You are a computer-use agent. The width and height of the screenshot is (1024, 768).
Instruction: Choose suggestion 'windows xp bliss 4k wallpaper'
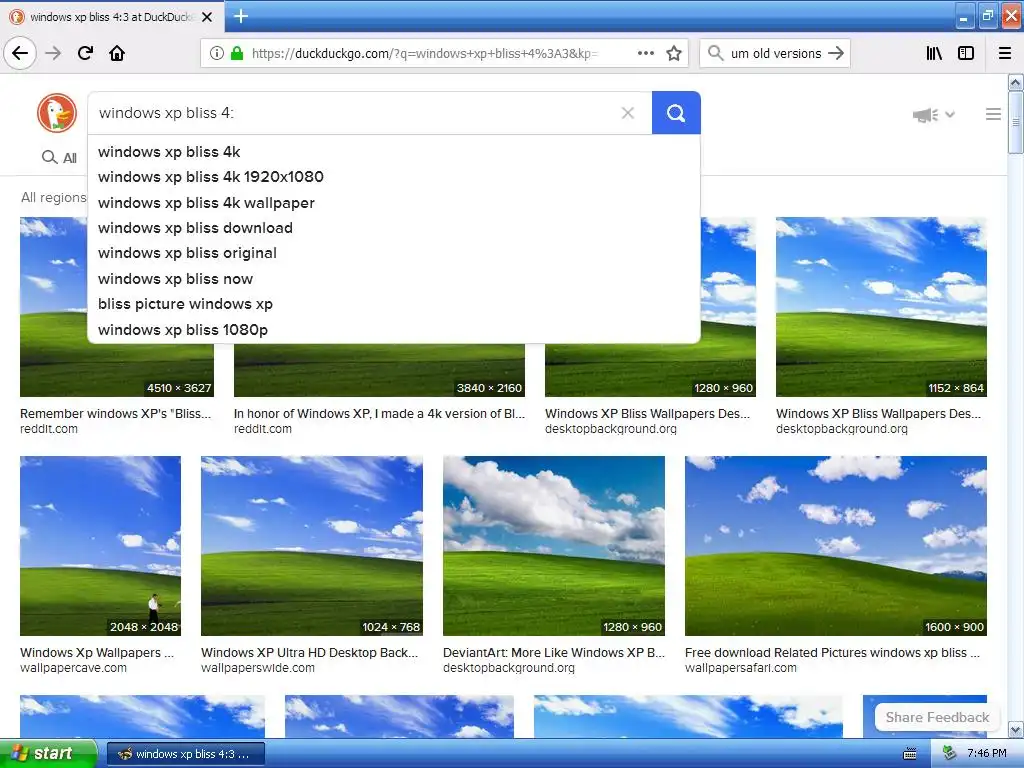[394, 202]
